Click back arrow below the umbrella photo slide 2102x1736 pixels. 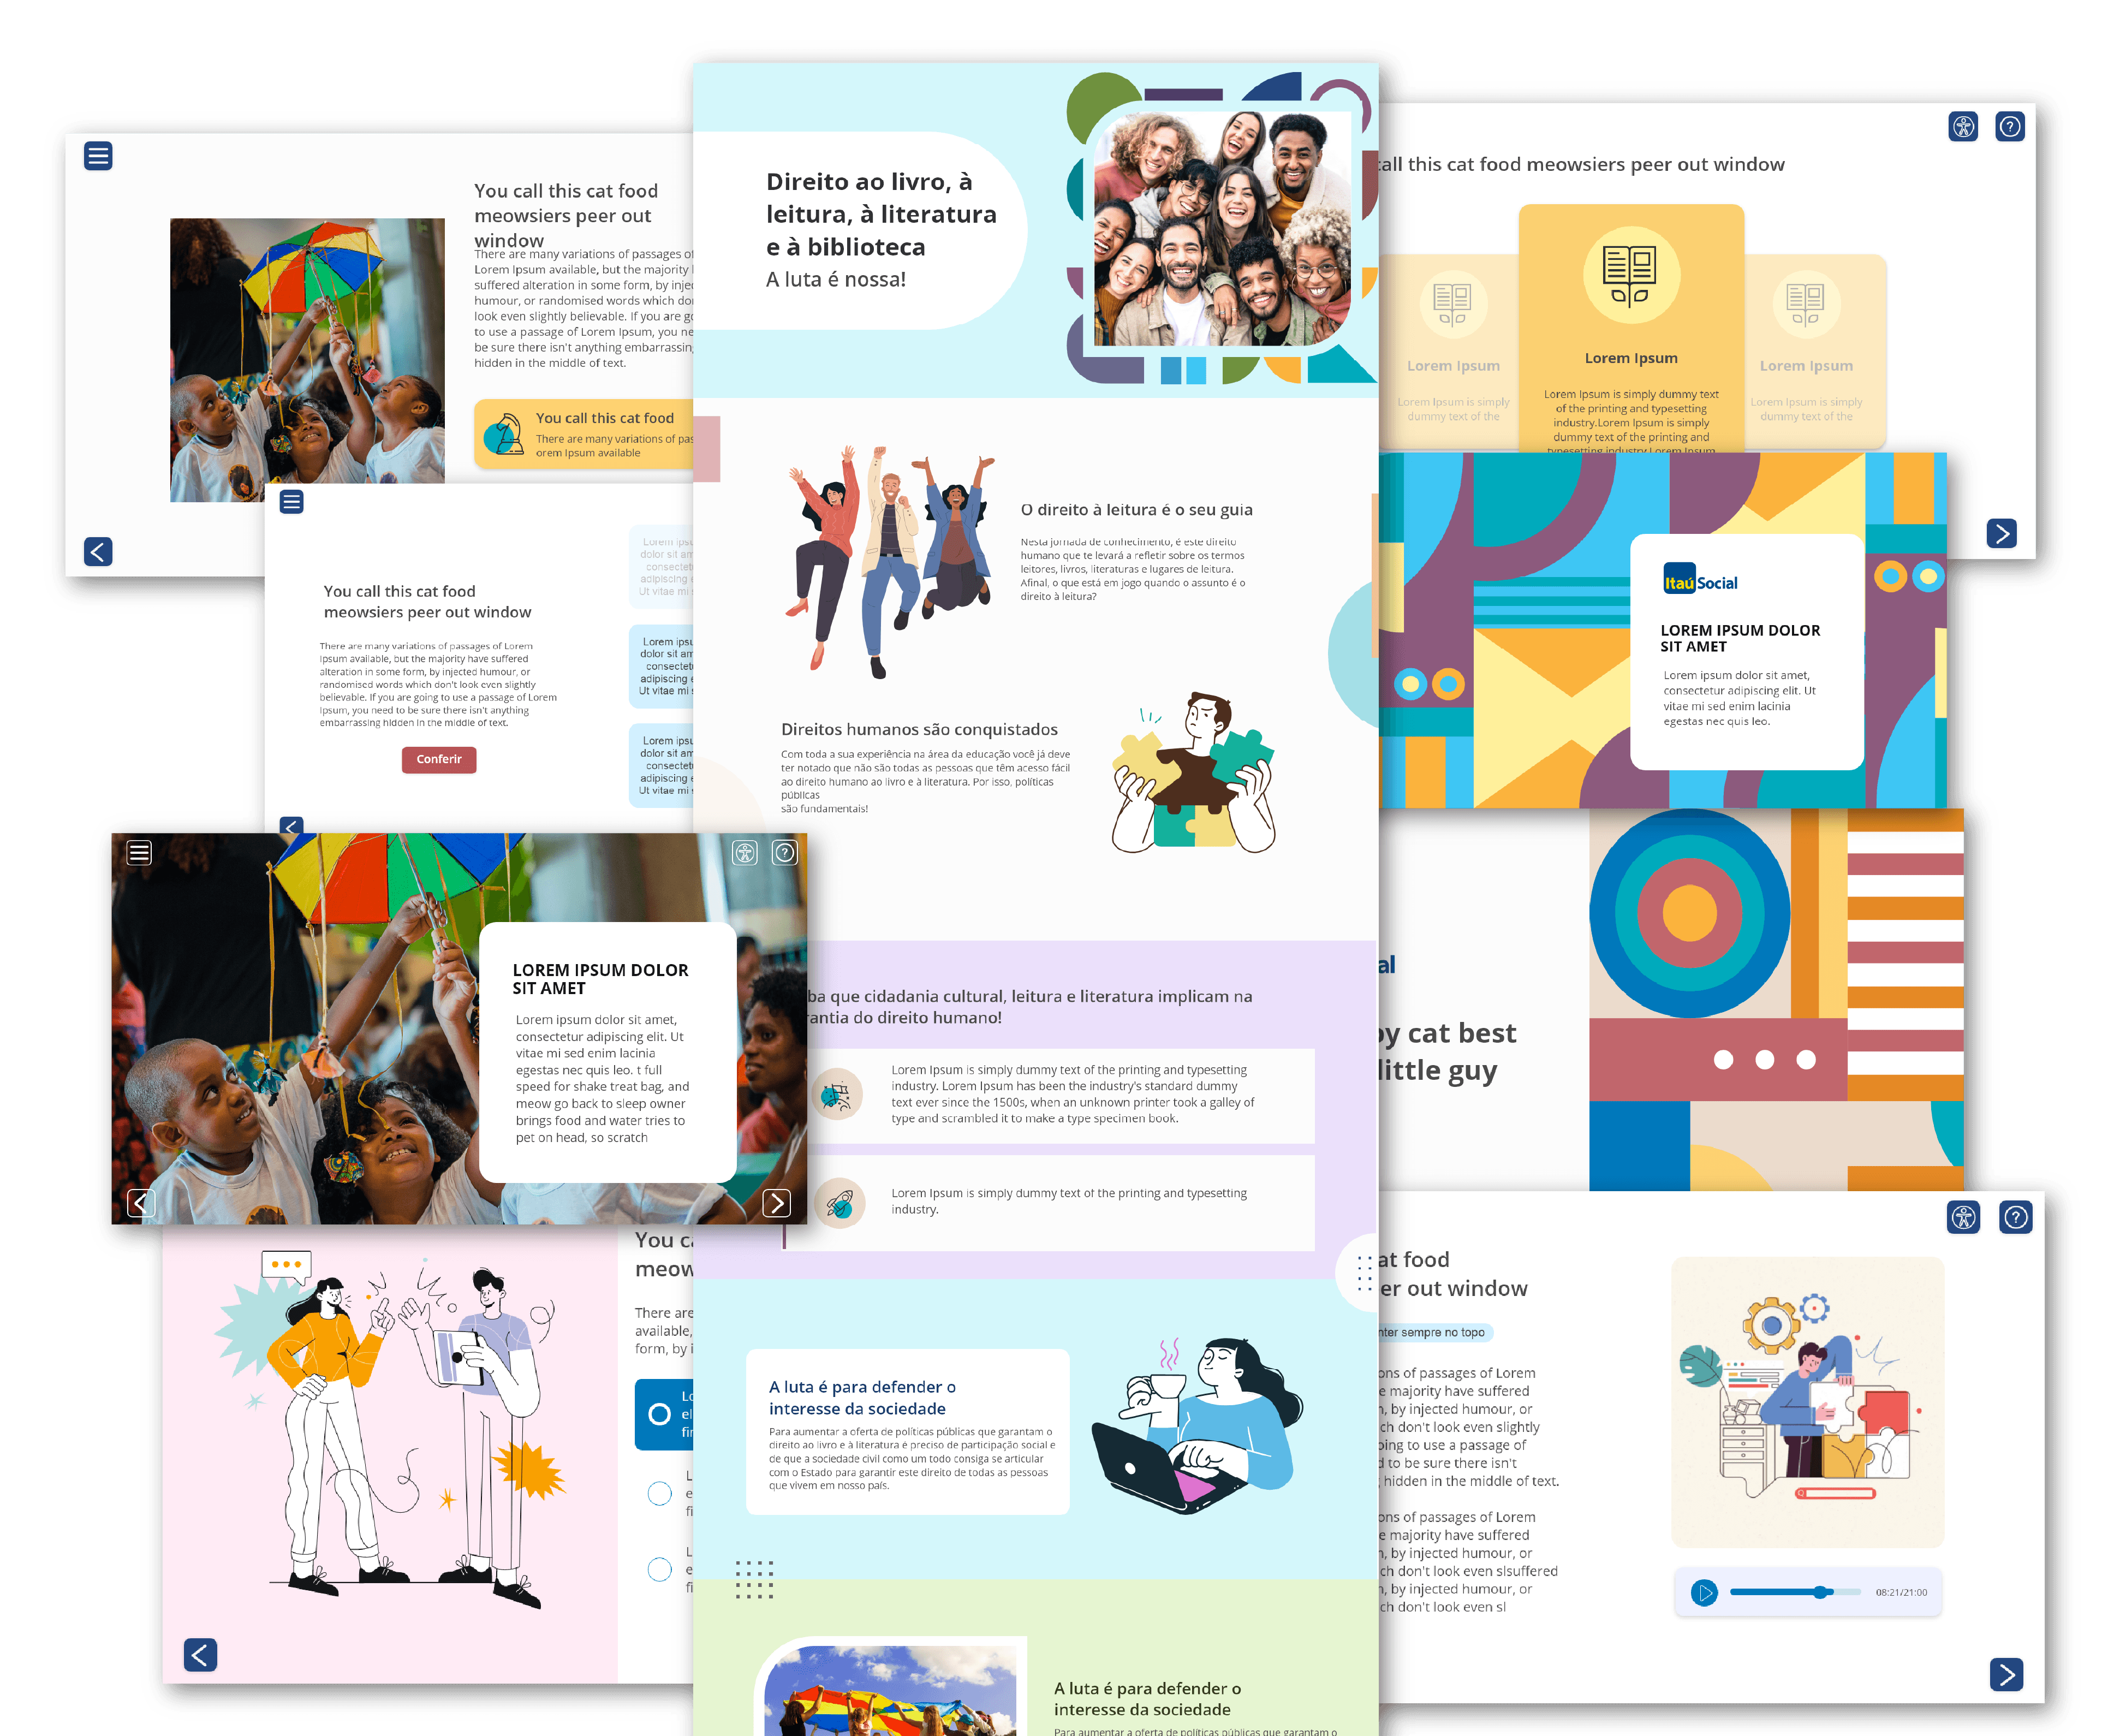(98, 551)
